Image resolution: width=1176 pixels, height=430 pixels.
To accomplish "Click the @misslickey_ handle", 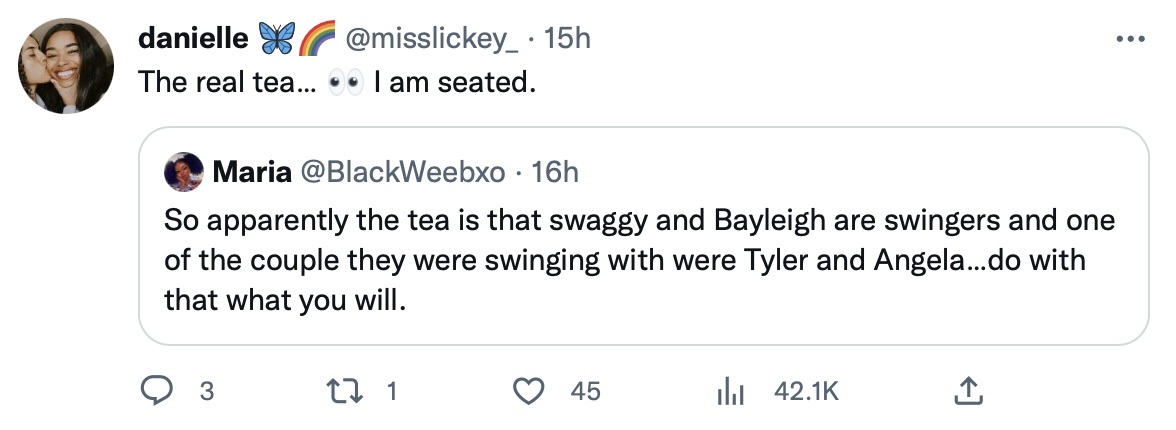I will (432, 38).
